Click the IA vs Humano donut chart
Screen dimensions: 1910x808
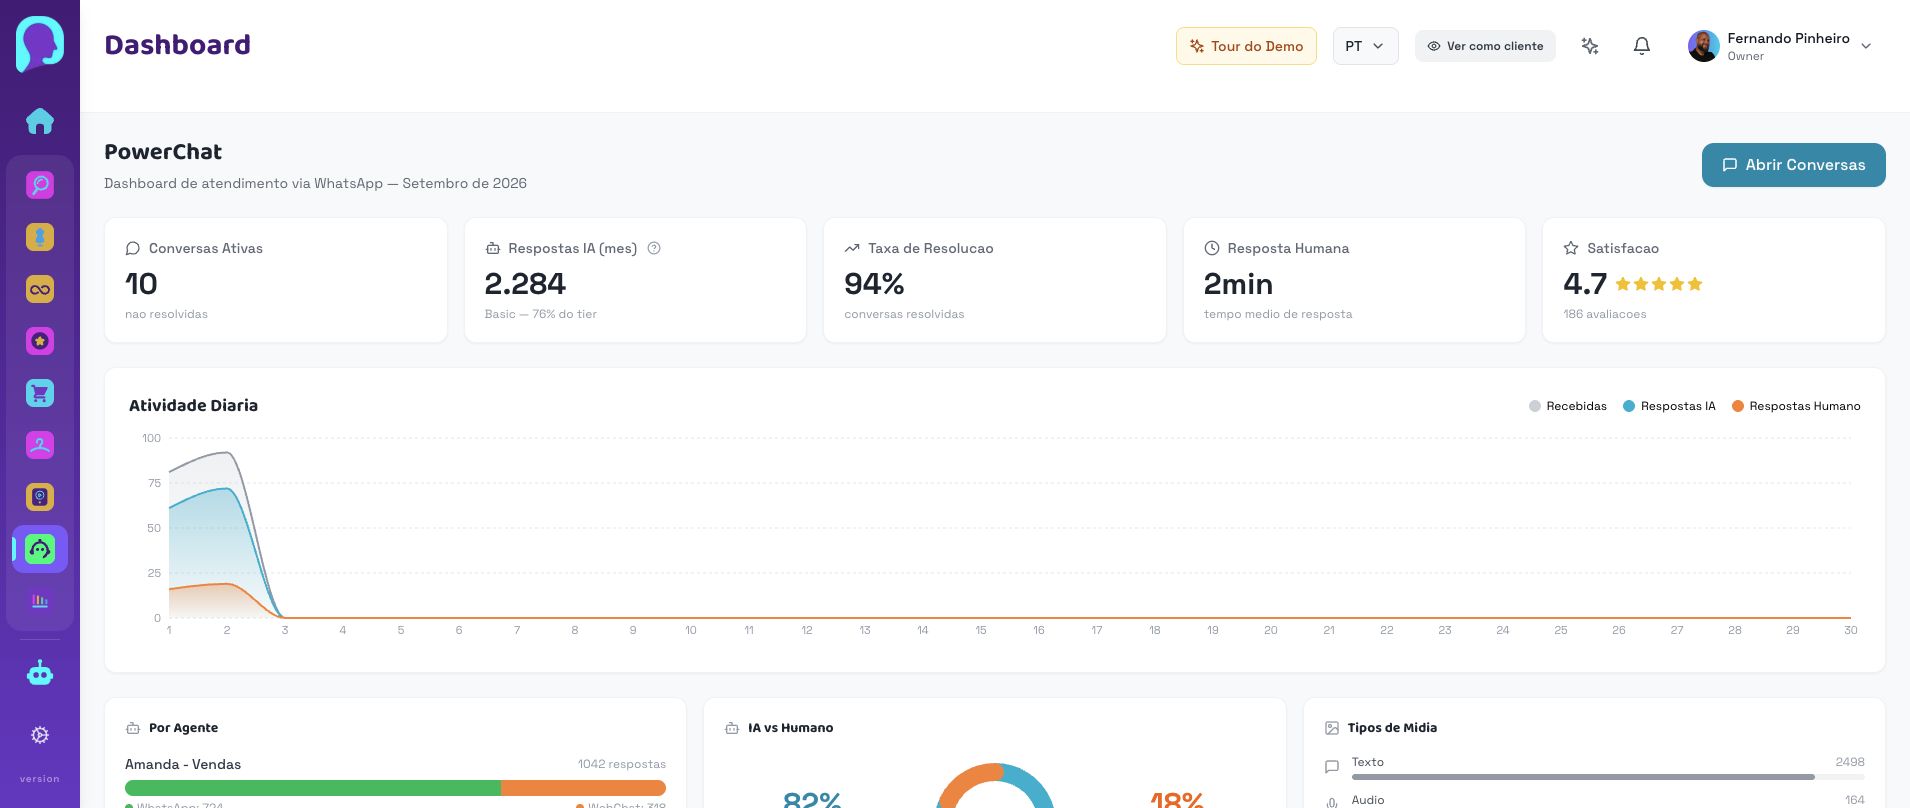click(995, 786)
